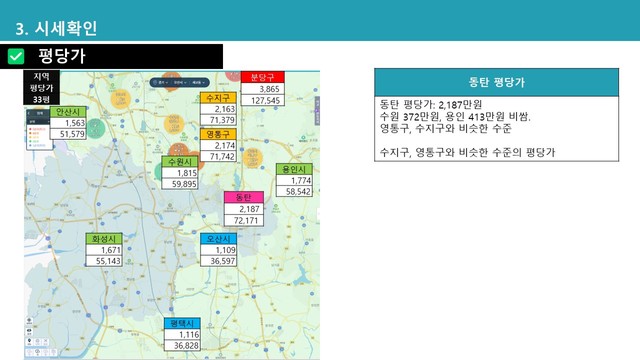
Task: Click the line 수지구, 영통구와 비슷한 수준의 평당가
Action: (x=467, y=152)
